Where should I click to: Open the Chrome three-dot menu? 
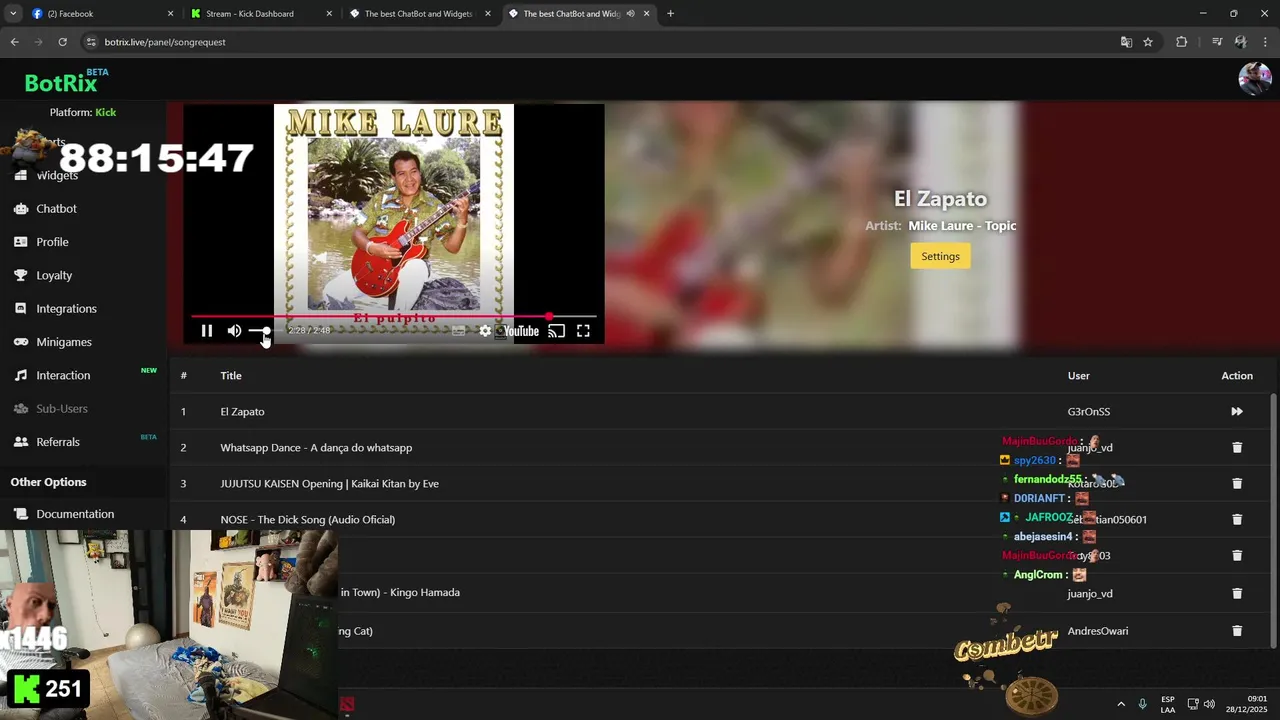1264,42
